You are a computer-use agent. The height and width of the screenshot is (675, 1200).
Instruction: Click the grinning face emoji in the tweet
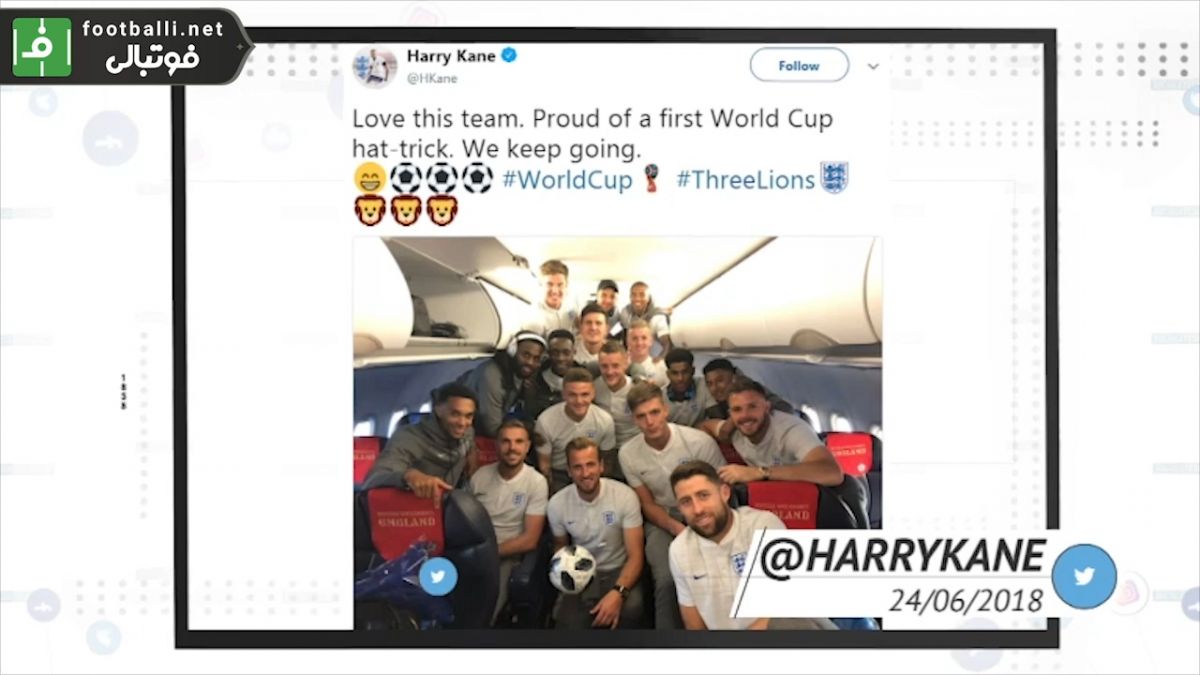[369, 178]
